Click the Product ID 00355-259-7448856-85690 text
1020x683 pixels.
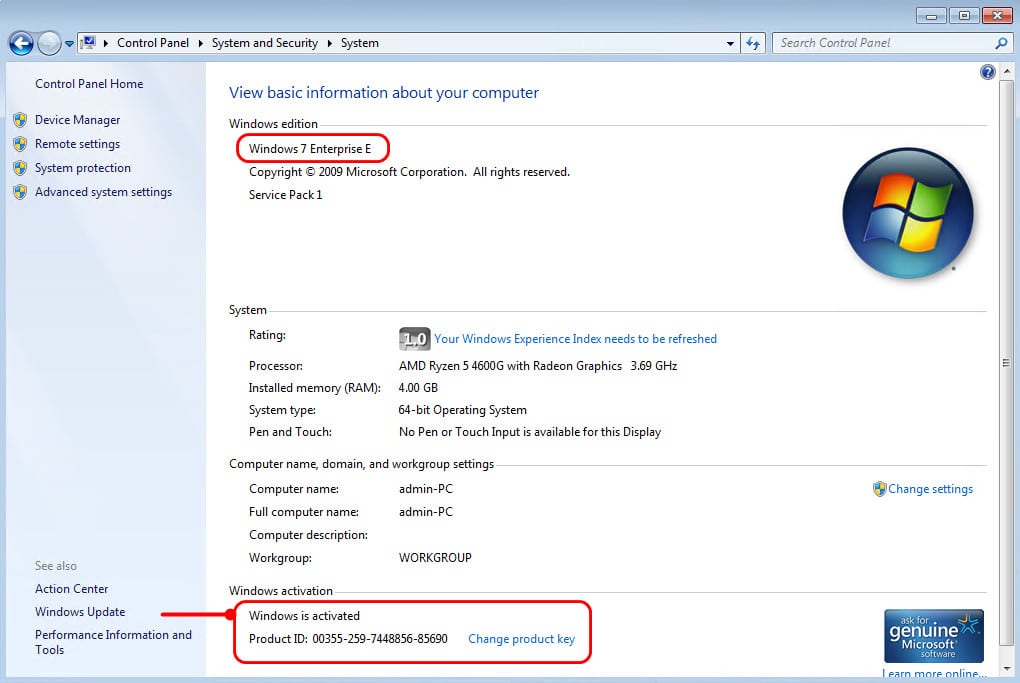(x=348, y=639)
